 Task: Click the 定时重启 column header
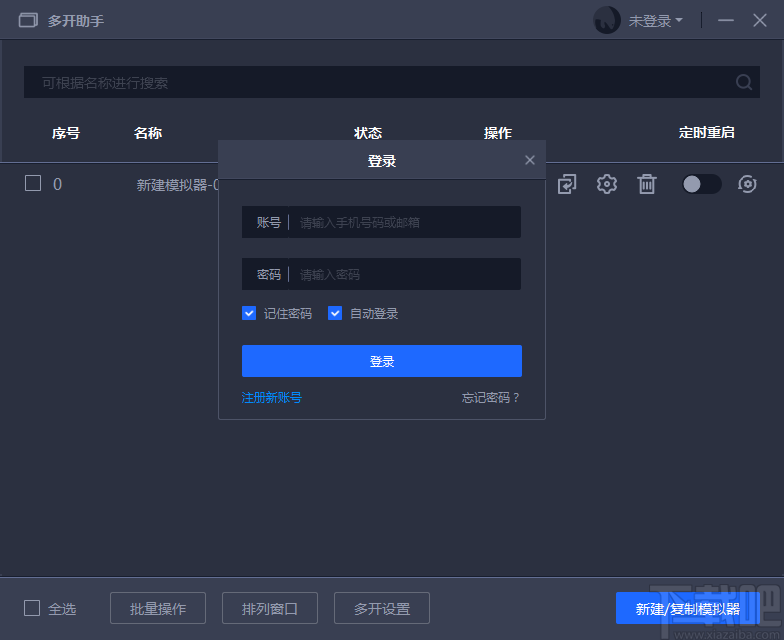pyautogui.click(x=706, y=132)
